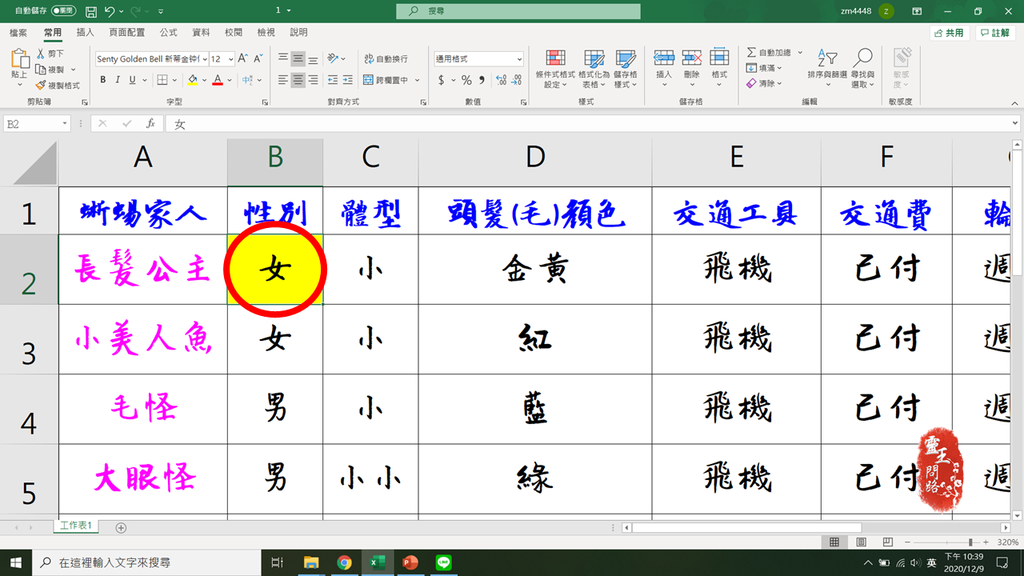Toggle Italic formatting

[x=117, y=80]
